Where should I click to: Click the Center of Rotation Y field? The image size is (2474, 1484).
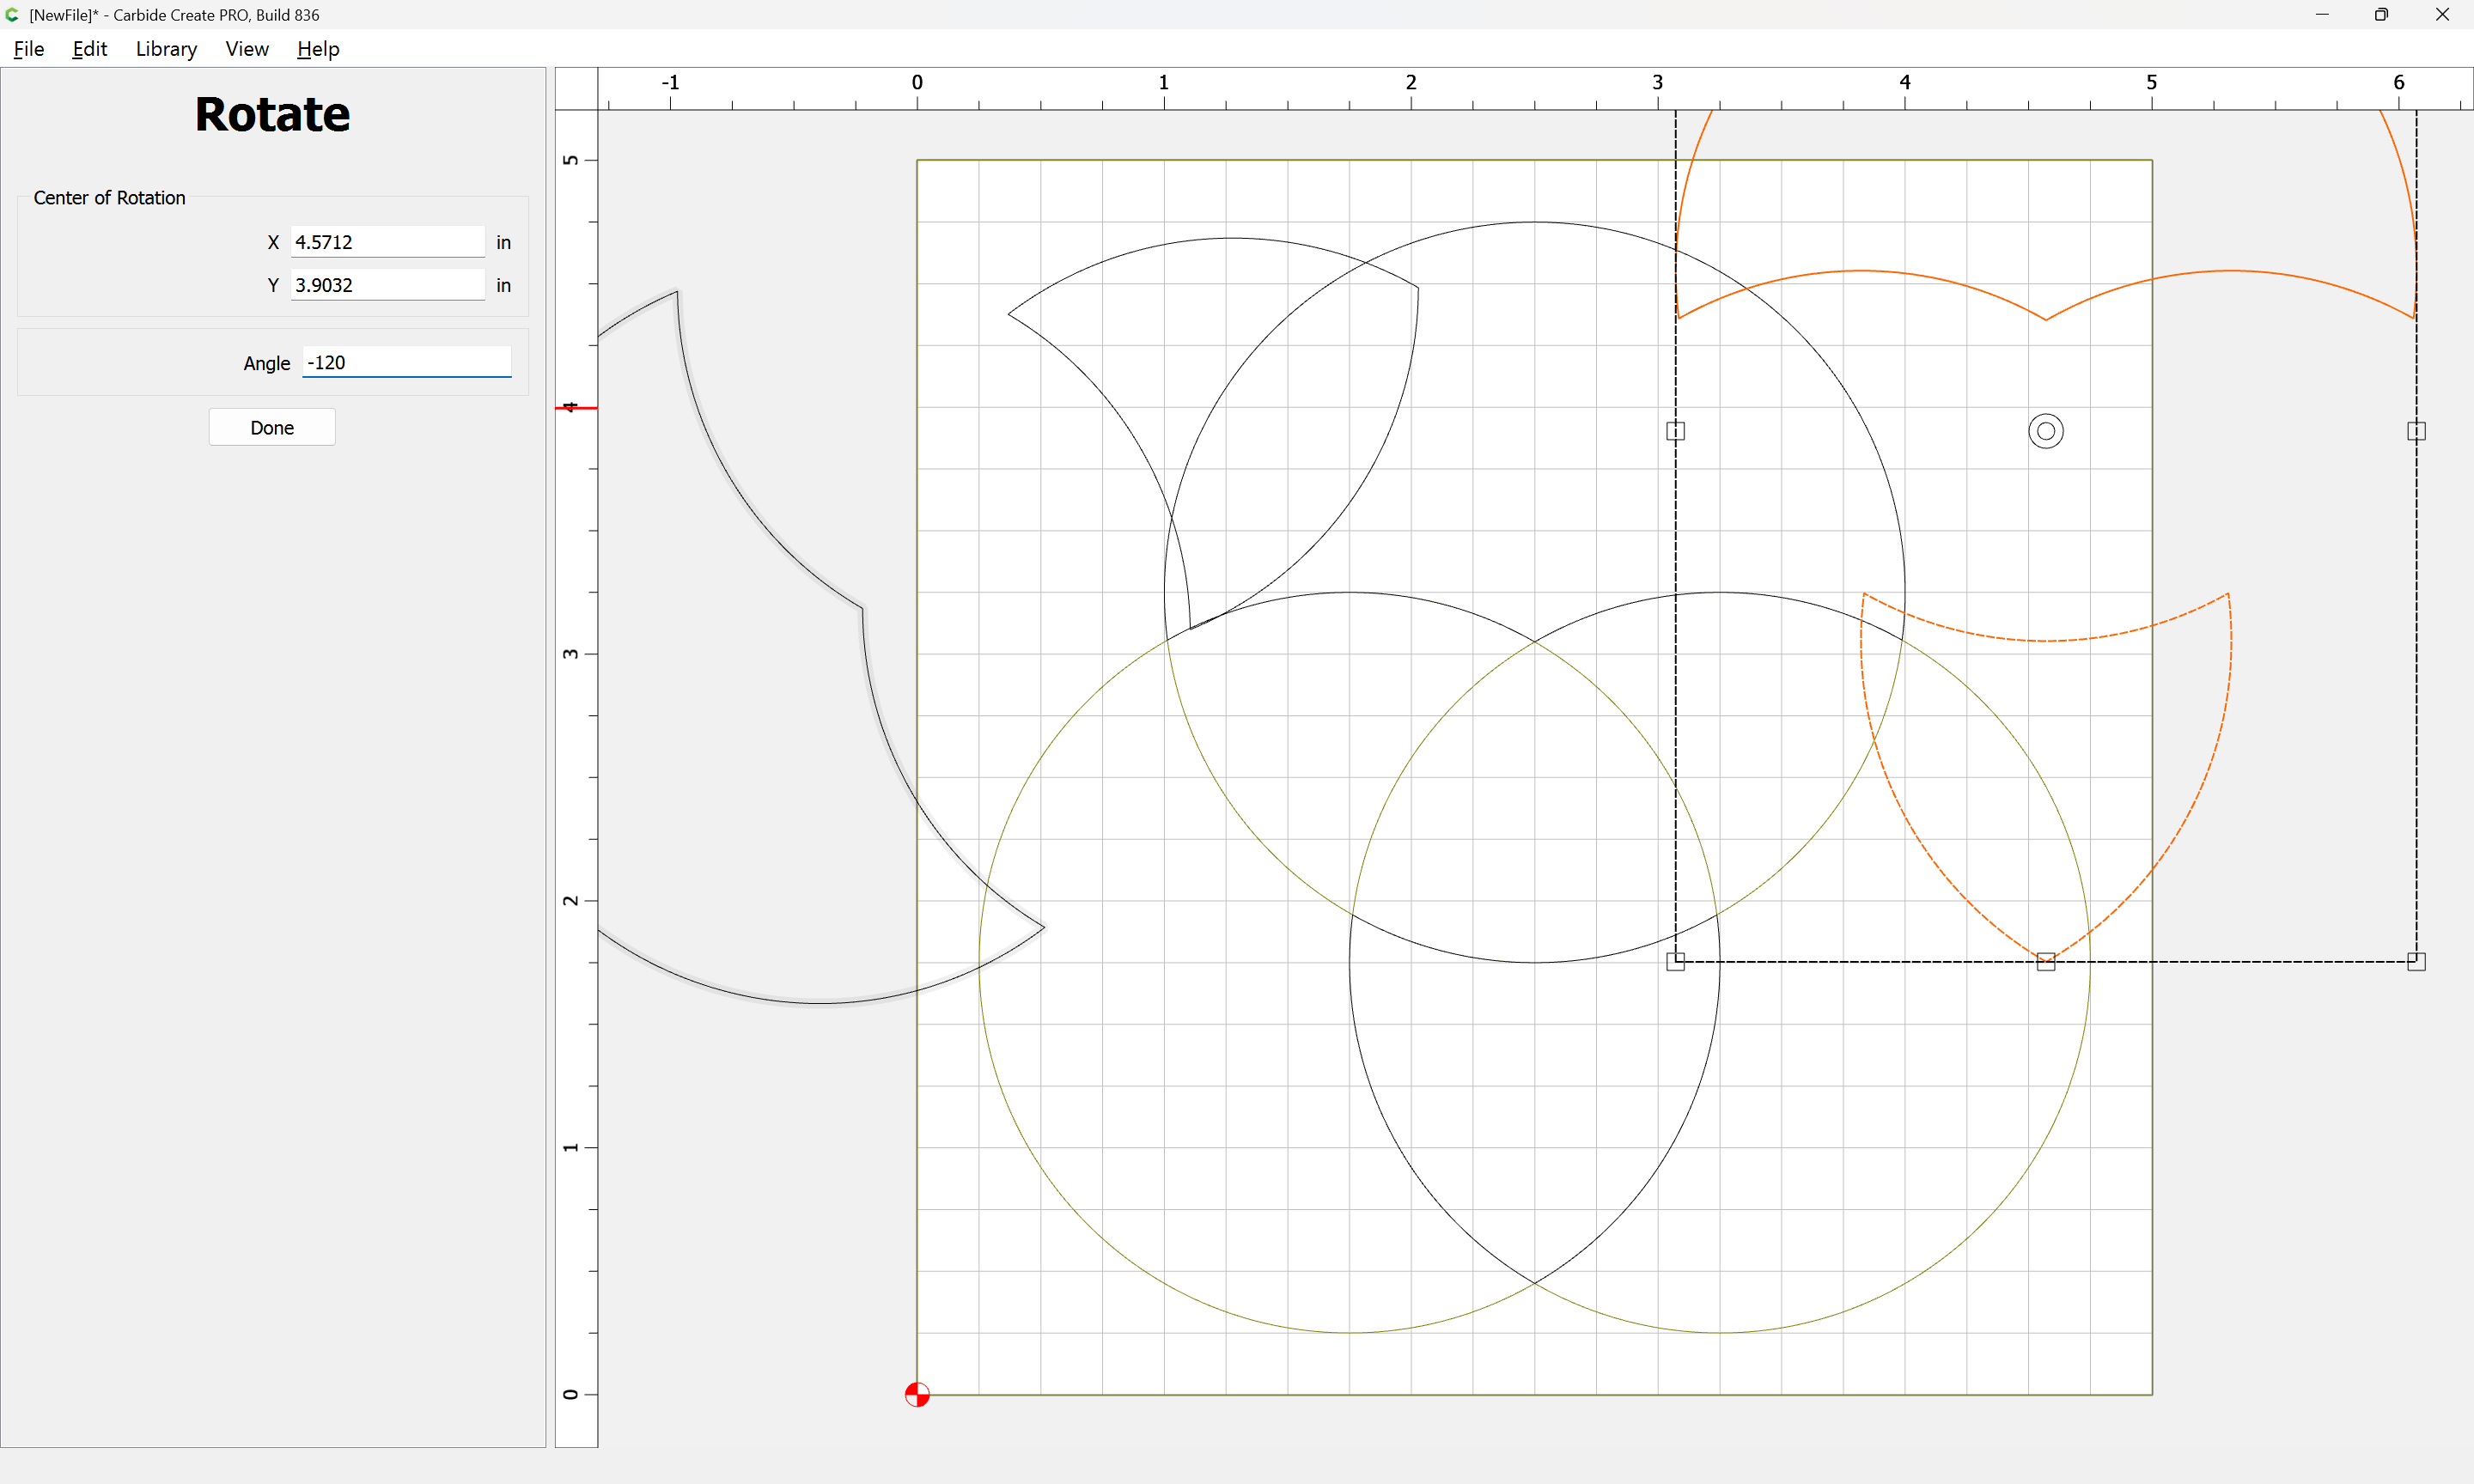coord(387,285)
